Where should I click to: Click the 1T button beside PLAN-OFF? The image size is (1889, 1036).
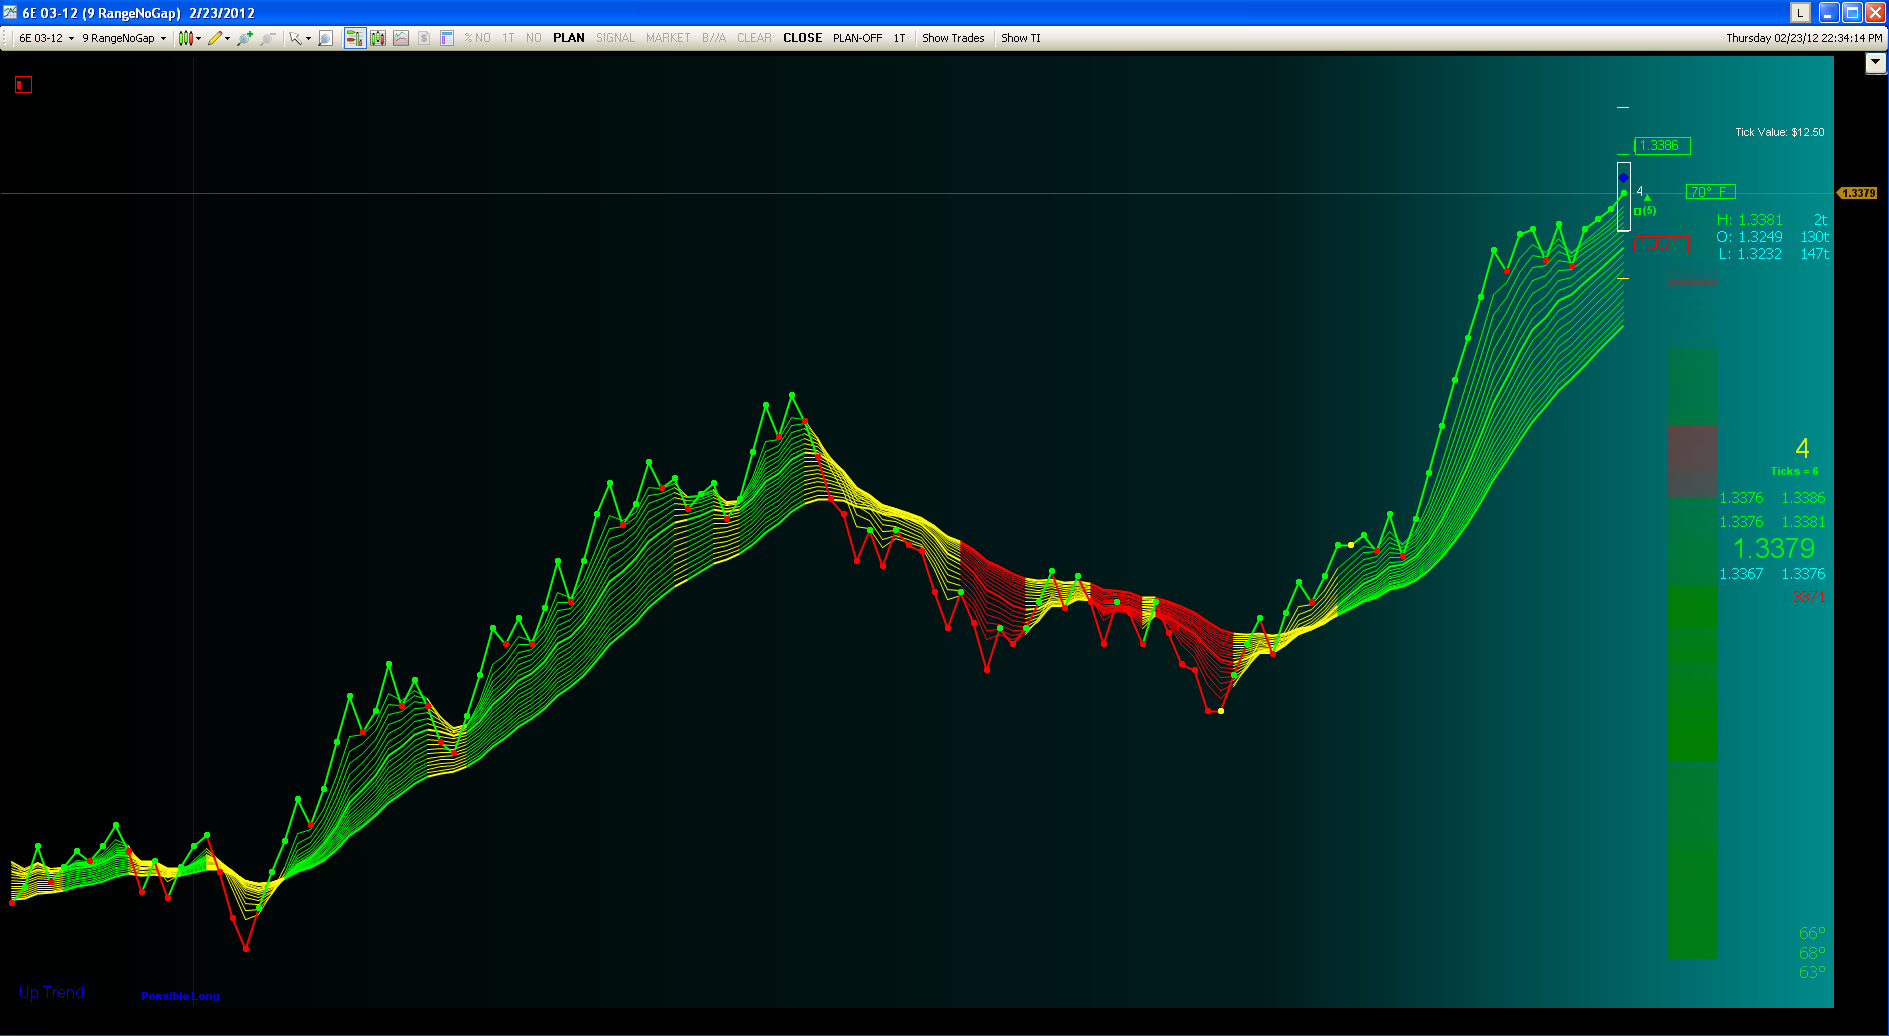click(x=899, y=38)
